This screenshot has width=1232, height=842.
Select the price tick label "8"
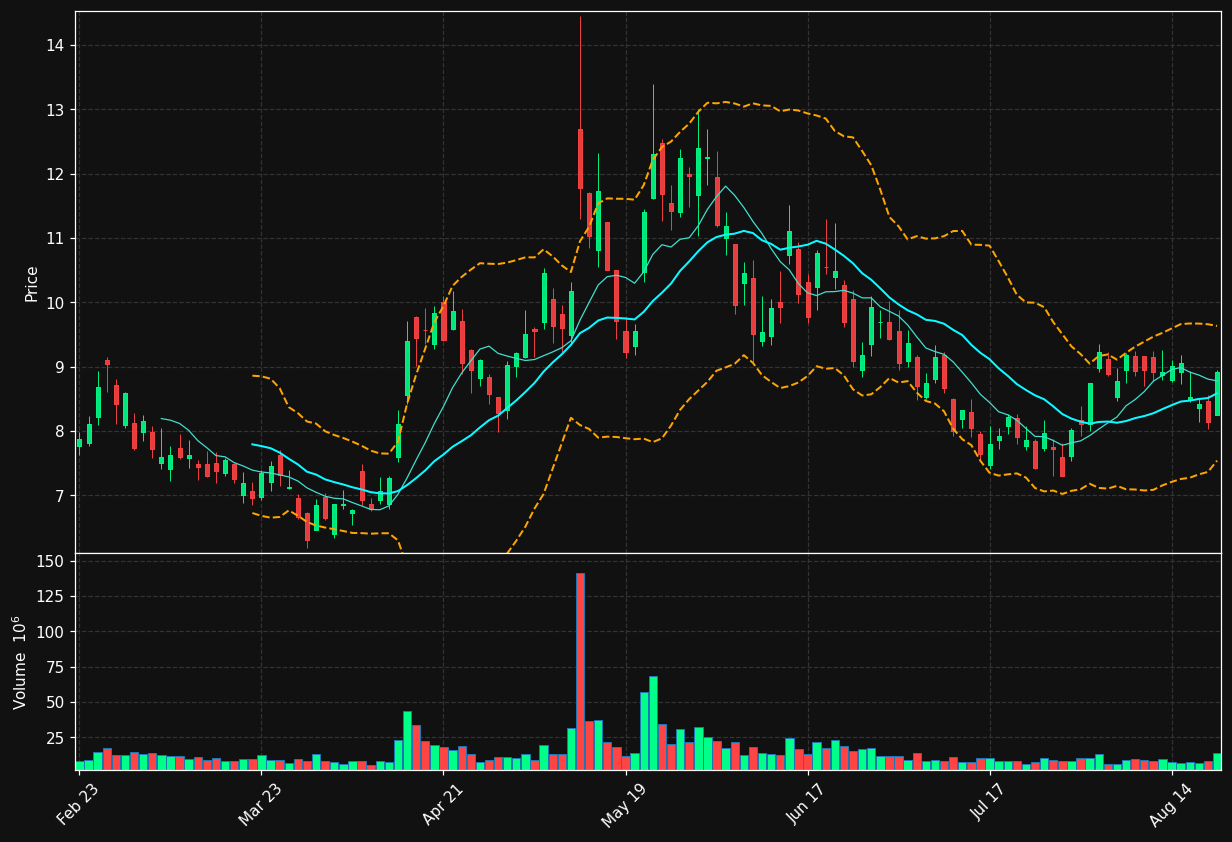[x=59, y=431]
